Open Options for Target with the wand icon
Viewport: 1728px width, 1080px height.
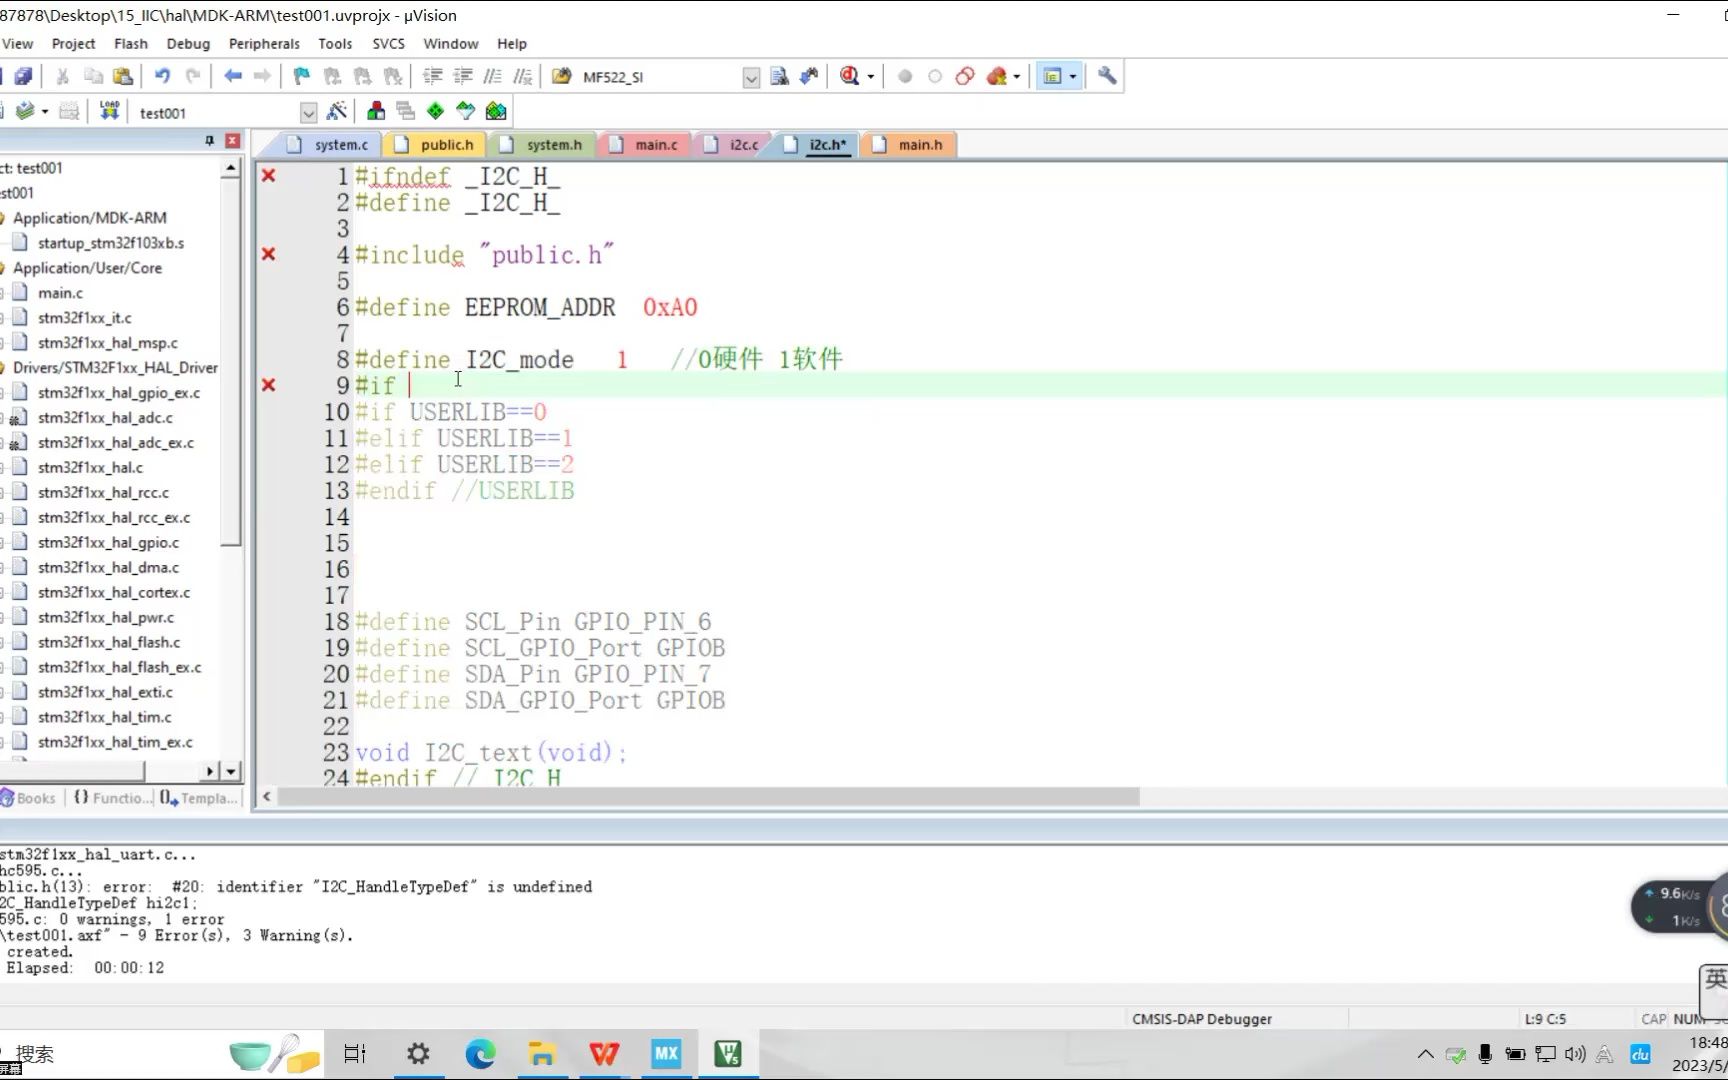point(337,111)
